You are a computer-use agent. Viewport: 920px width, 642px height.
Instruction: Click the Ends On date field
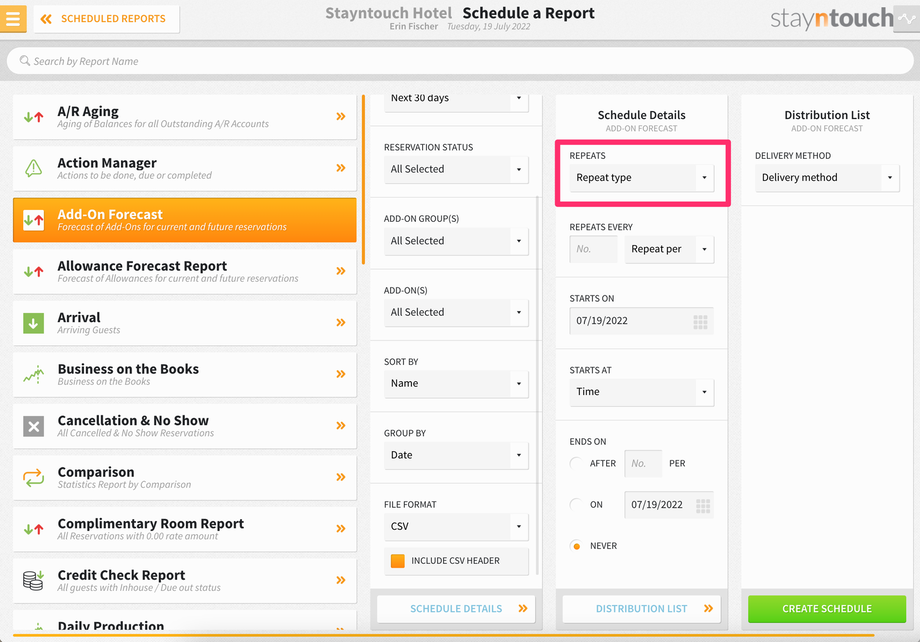click(669, 505)
